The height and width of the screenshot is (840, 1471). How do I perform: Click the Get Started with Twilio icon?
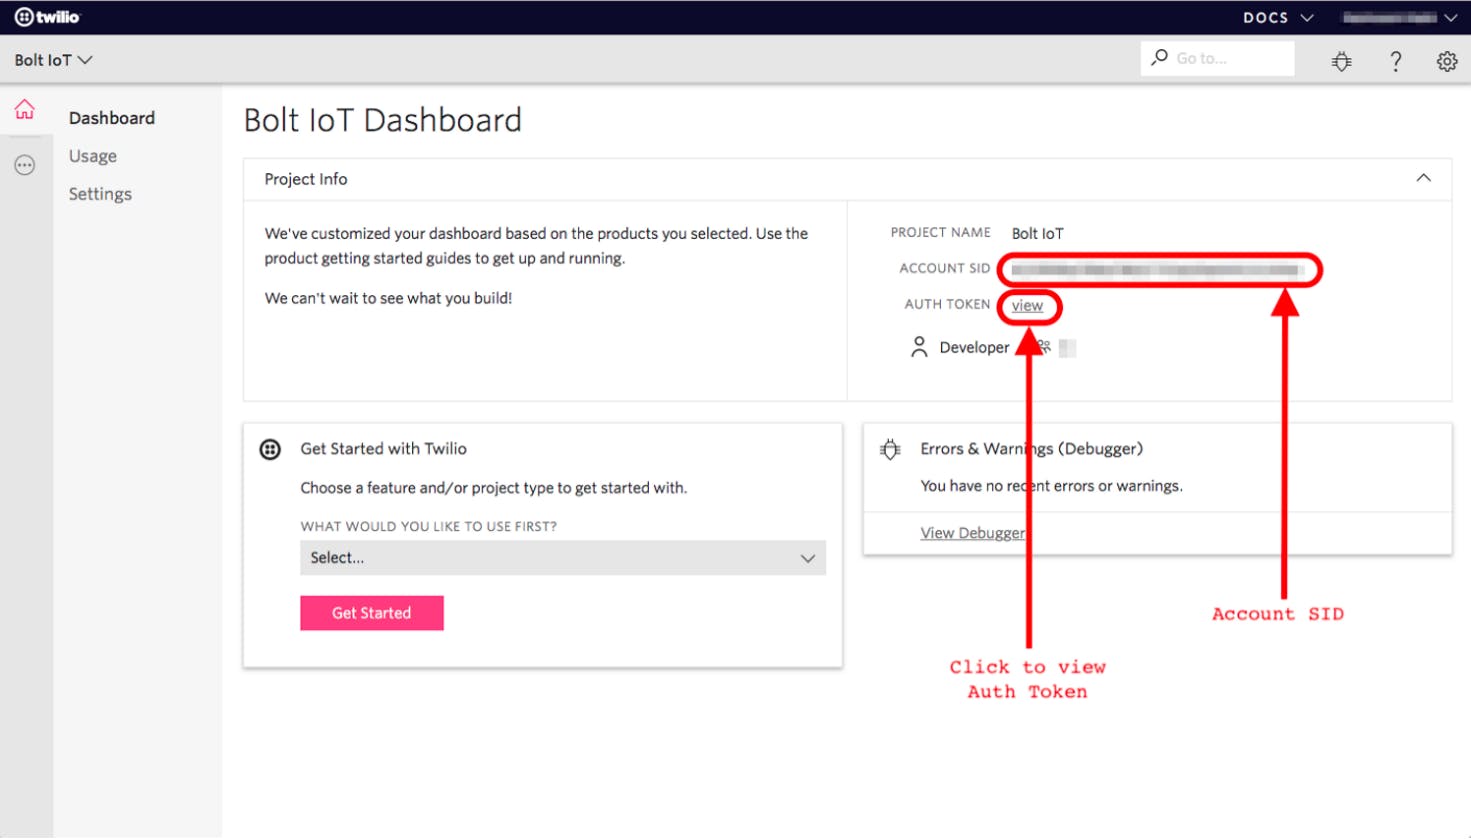tap(270, 449)
